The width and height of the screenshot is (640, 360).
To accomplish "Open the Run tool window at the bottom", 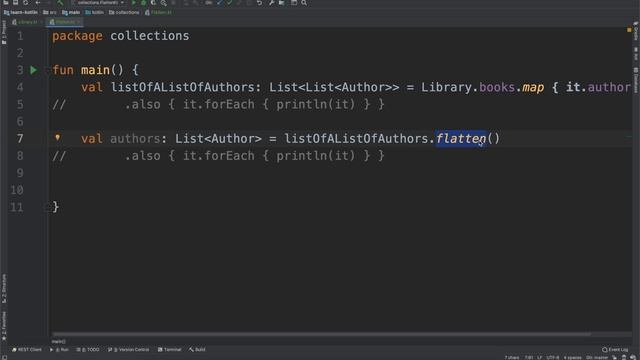I will click(59, 349).
